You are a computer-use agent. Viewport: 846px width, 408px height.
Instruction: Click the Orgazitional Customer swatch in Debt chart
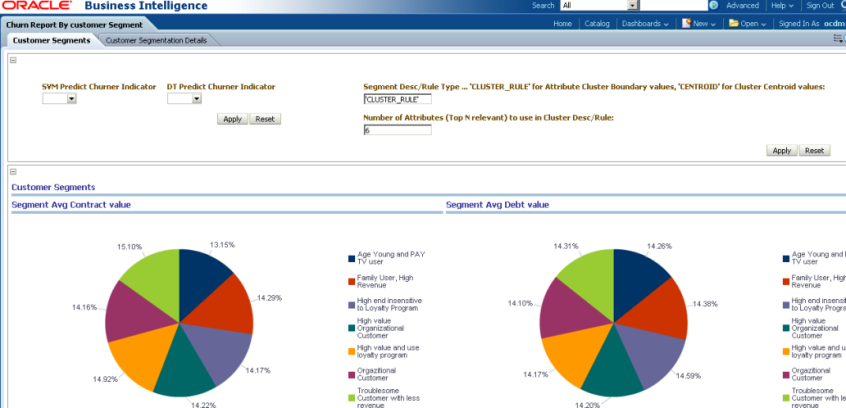[x=786, y=375]
